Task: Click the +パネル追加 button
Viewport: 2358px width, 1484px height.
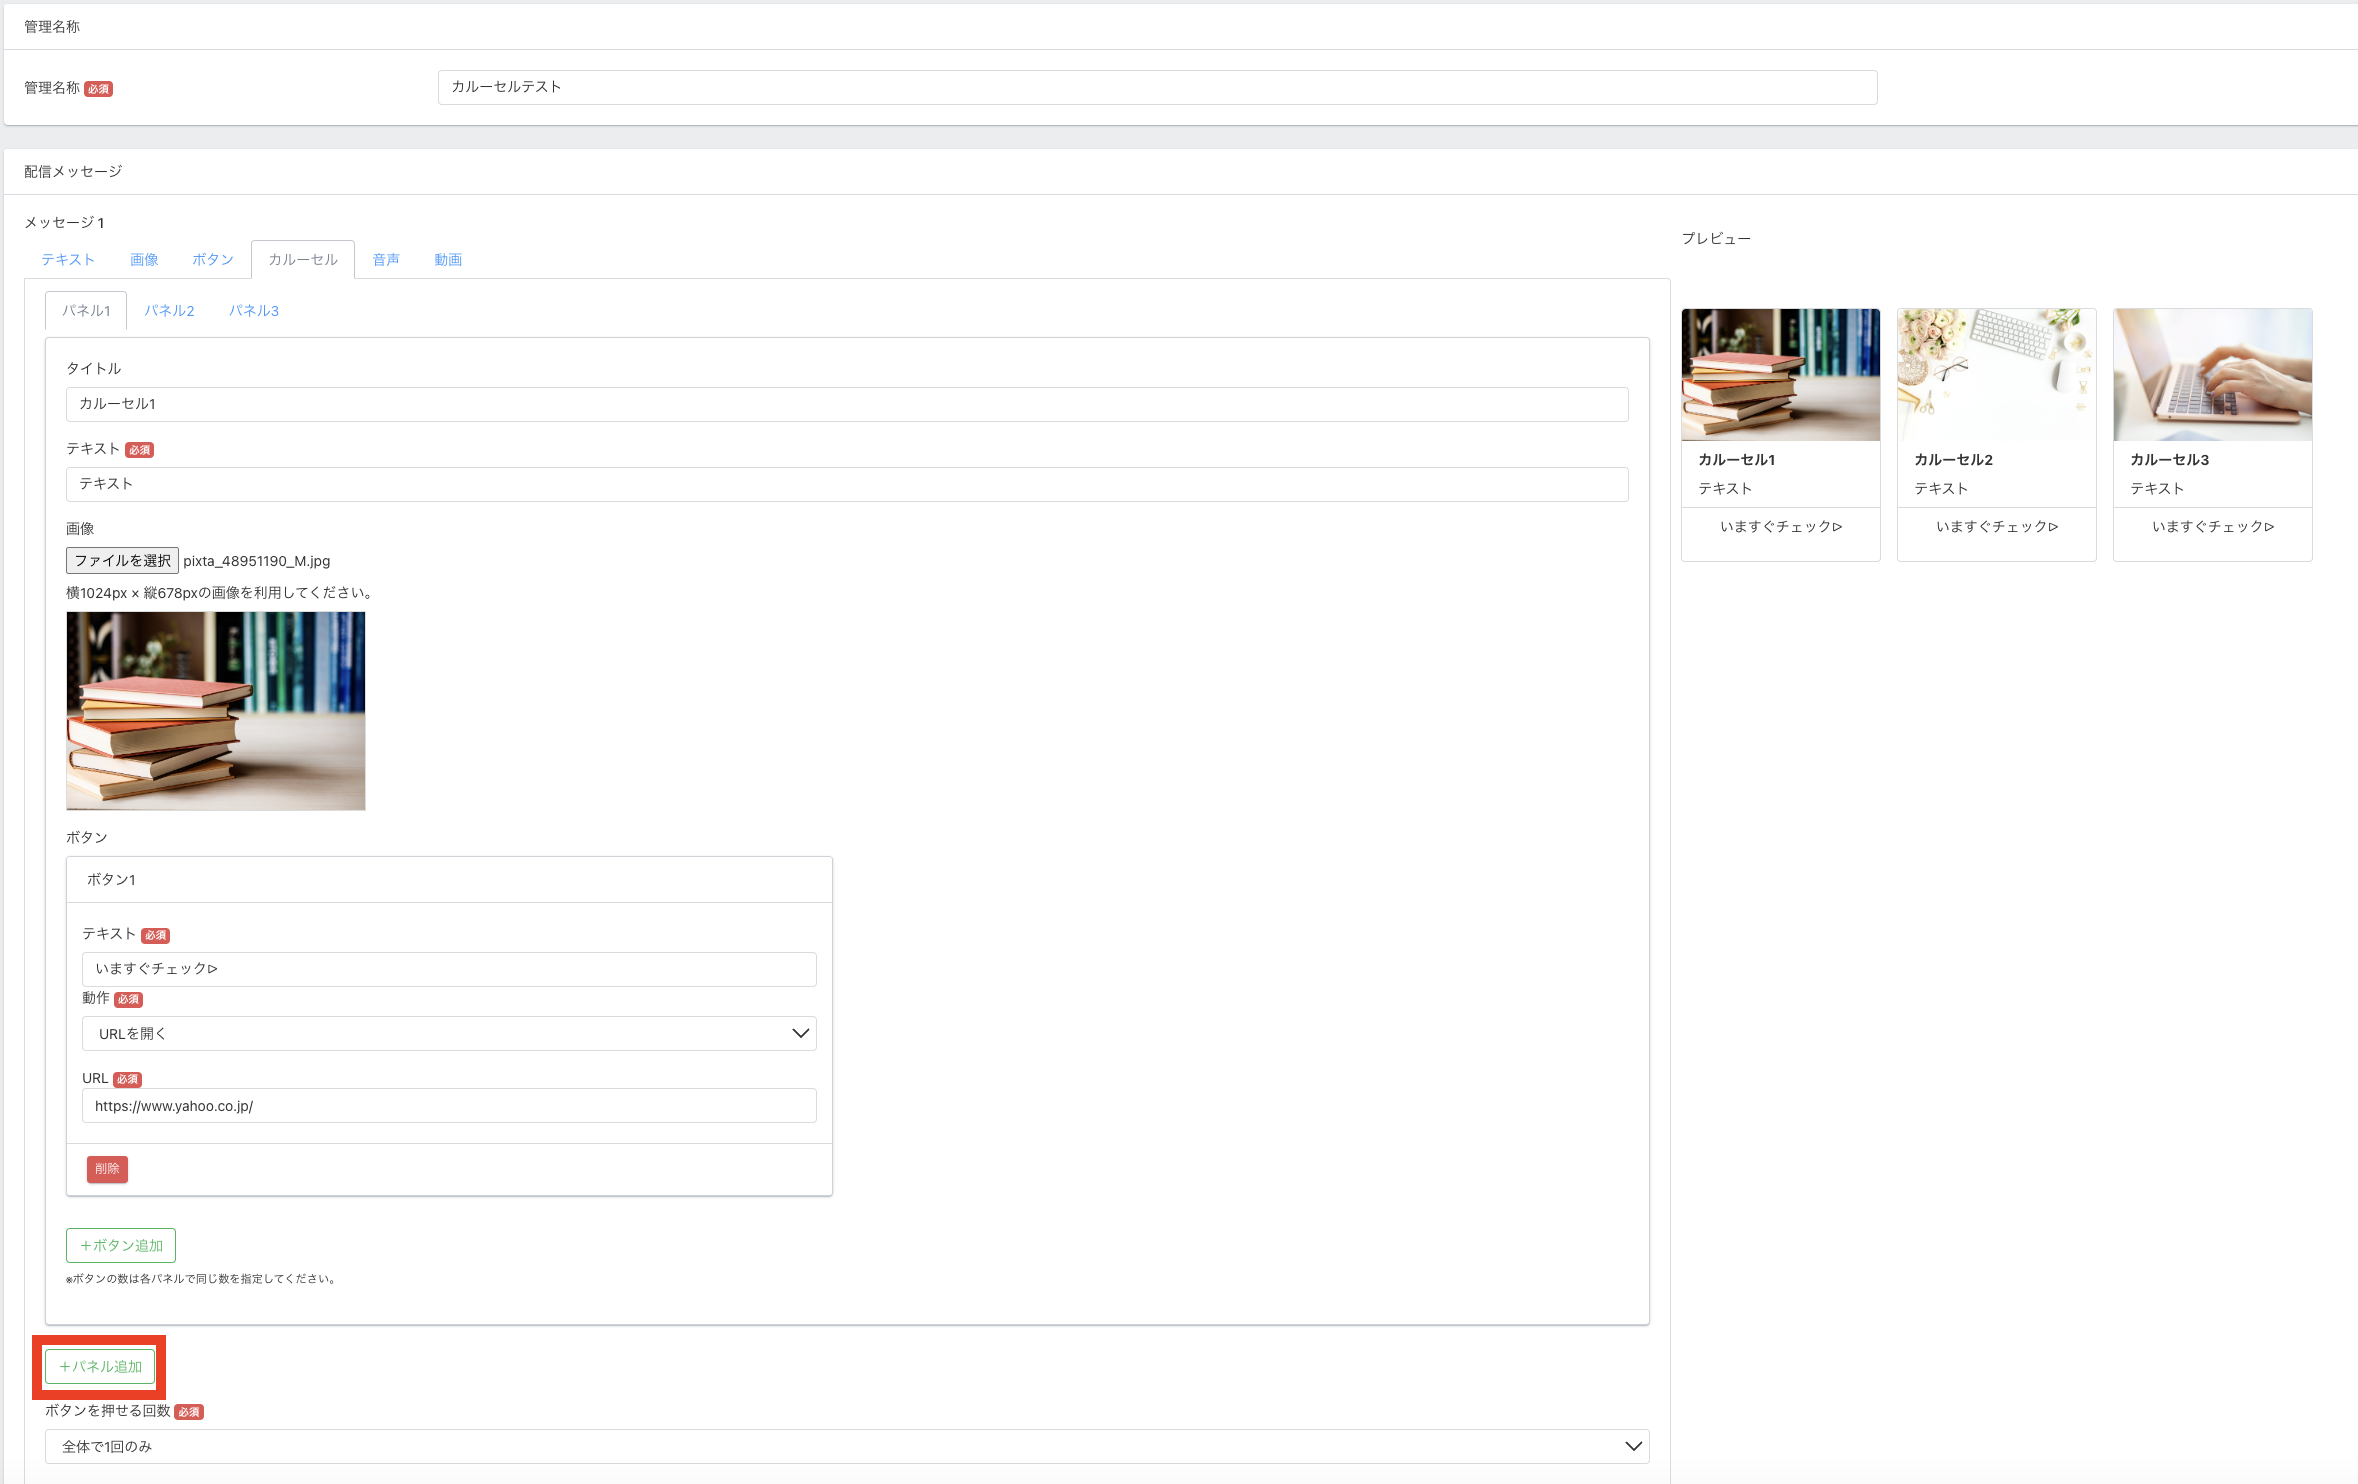Action: coord(100,1366)
